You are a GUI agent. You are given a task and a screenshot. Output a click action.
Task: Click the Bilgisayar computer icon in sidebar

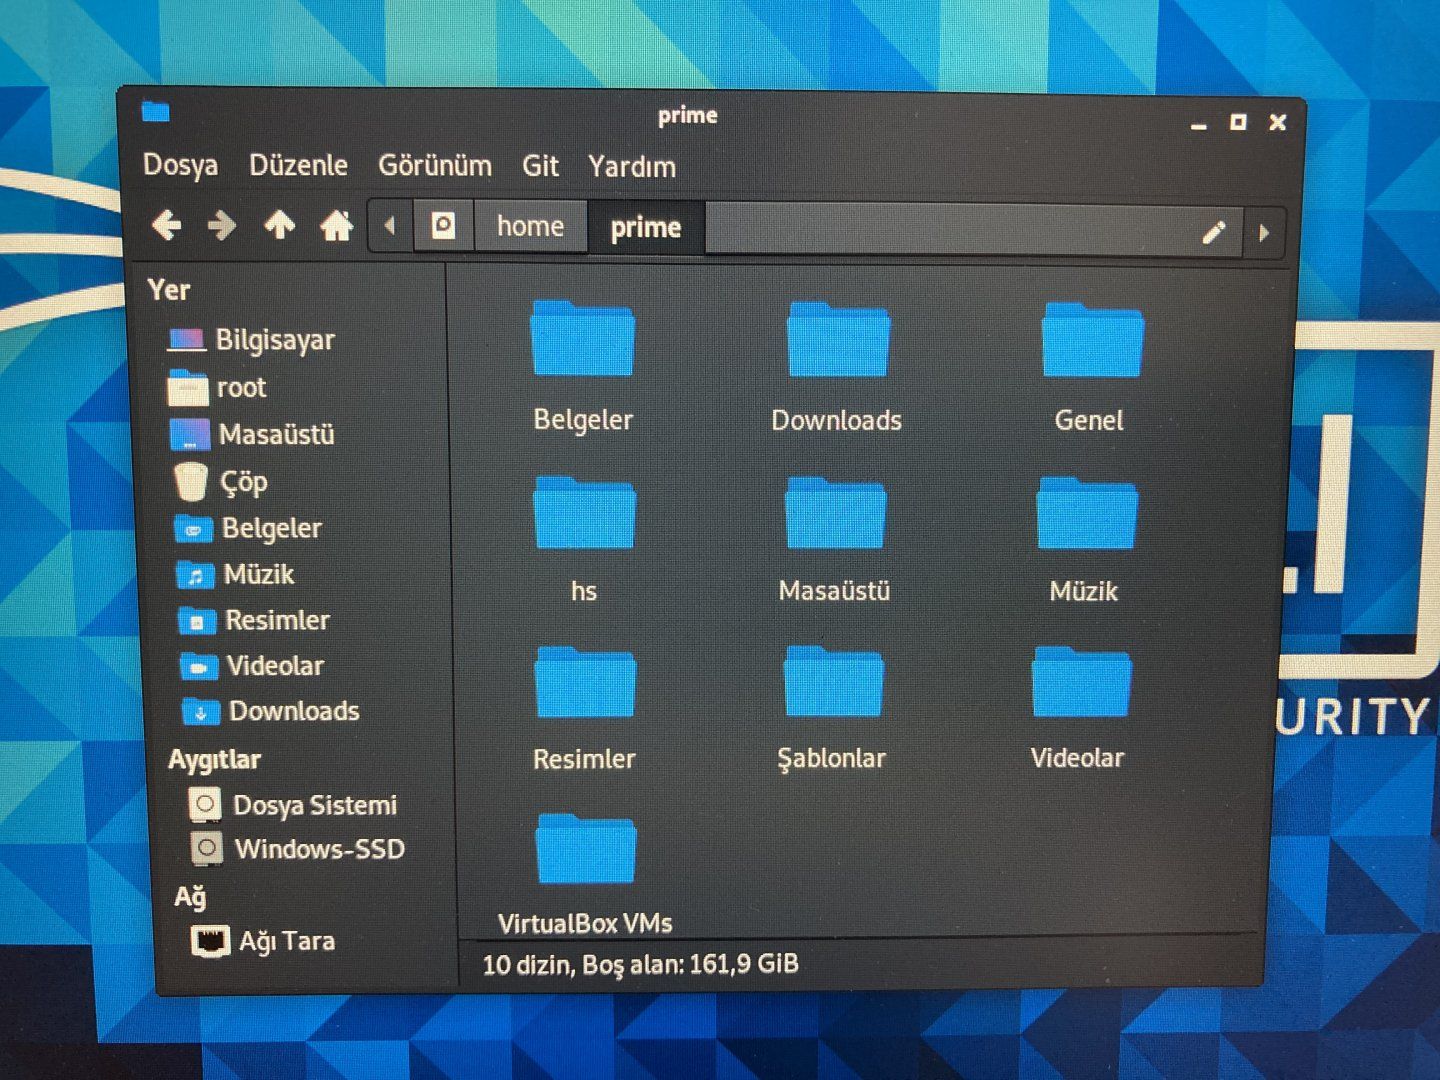point(187,340)
